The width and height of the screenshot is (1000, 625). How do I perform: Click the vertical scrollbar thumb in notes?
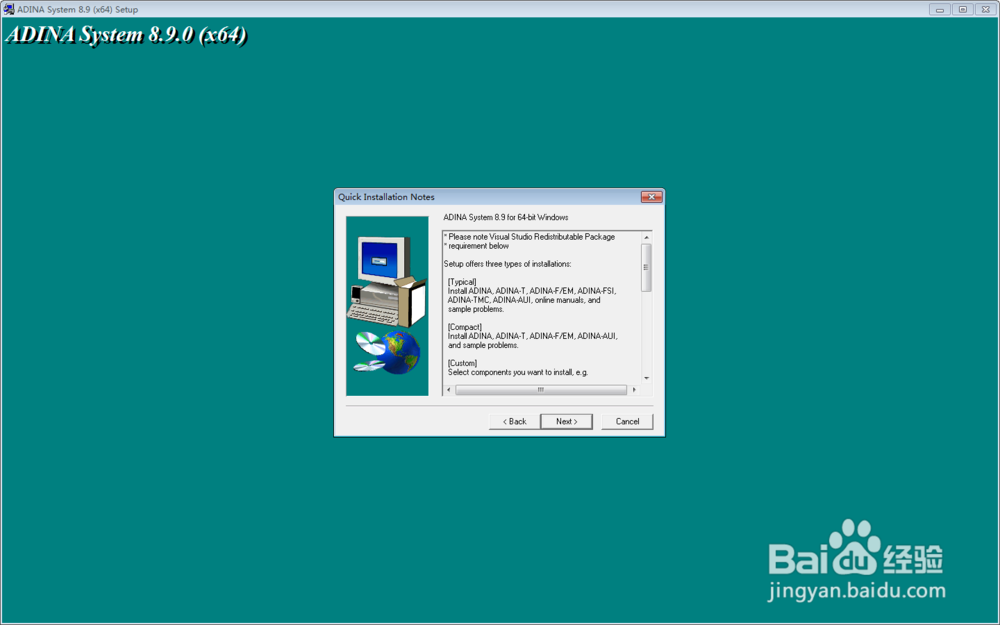(646, 267)
